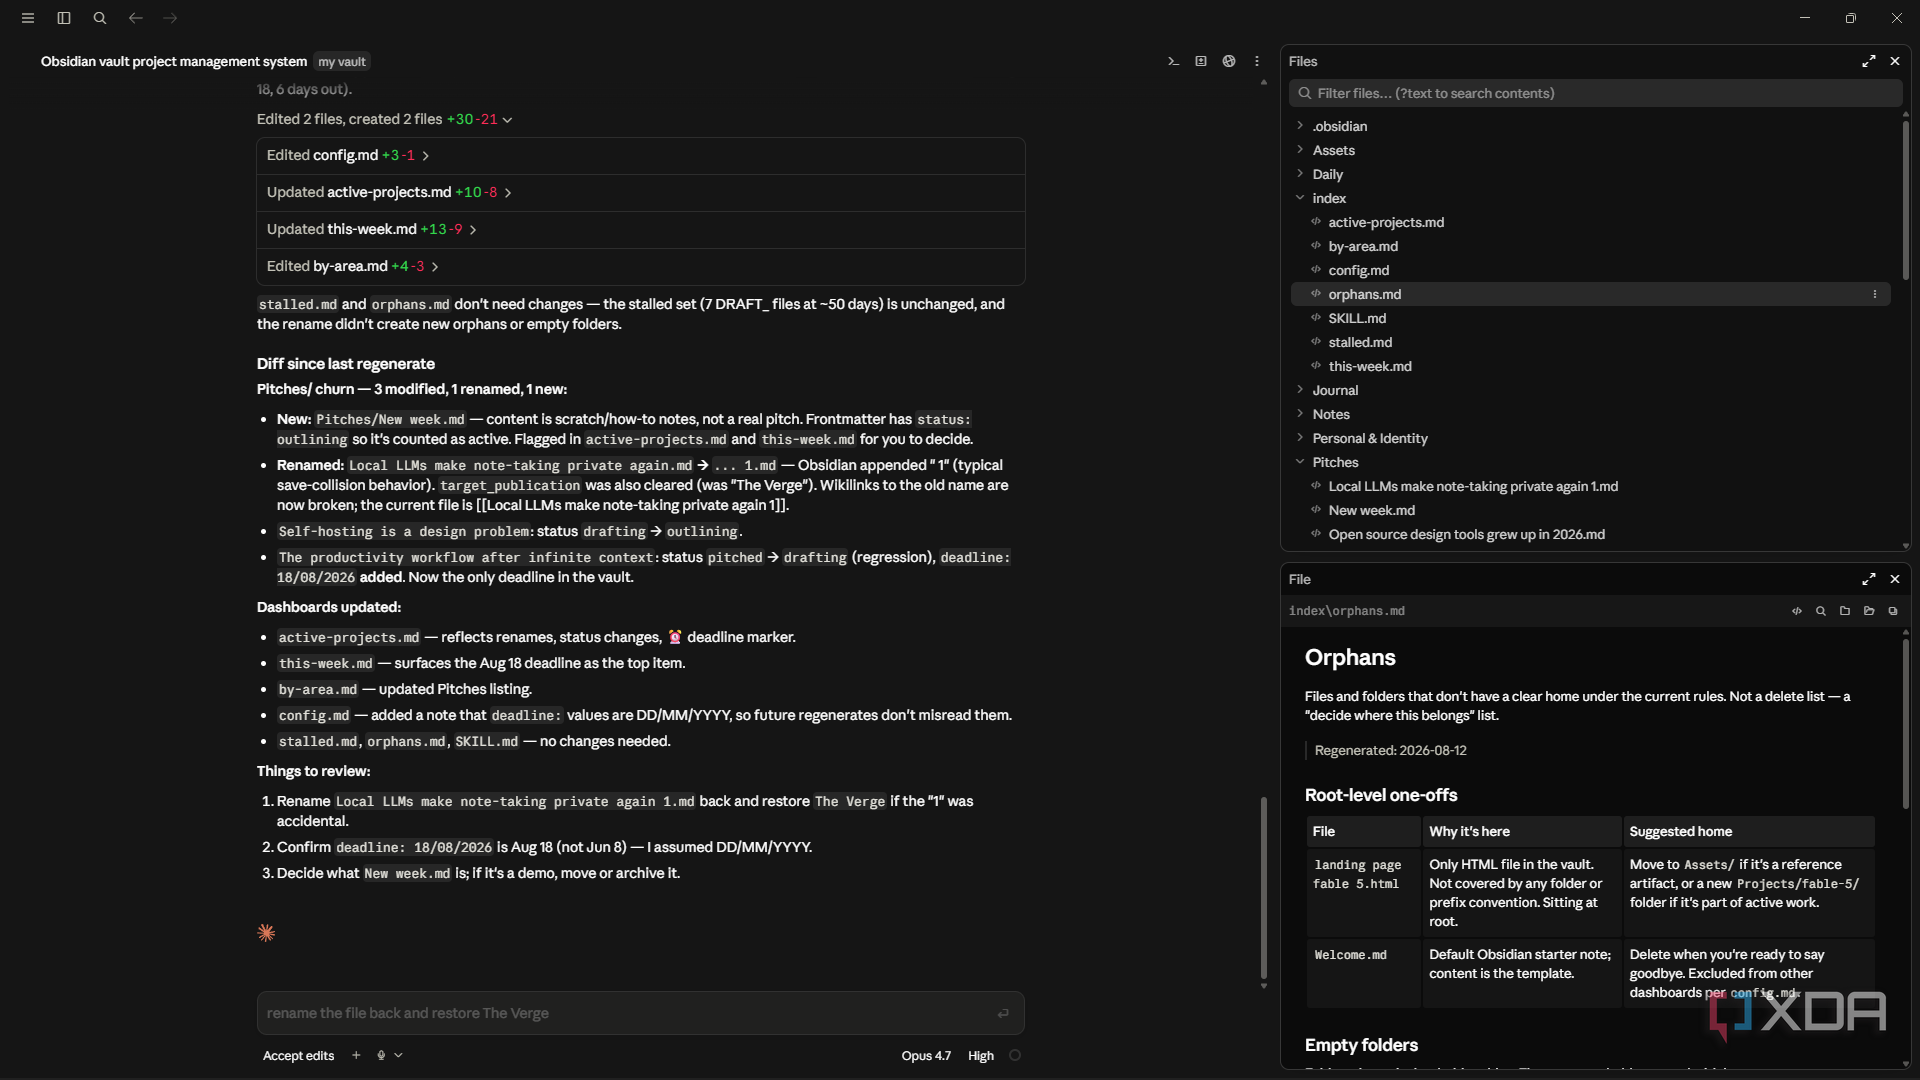Open the hamburger menu in the title bar

(28, 18)
